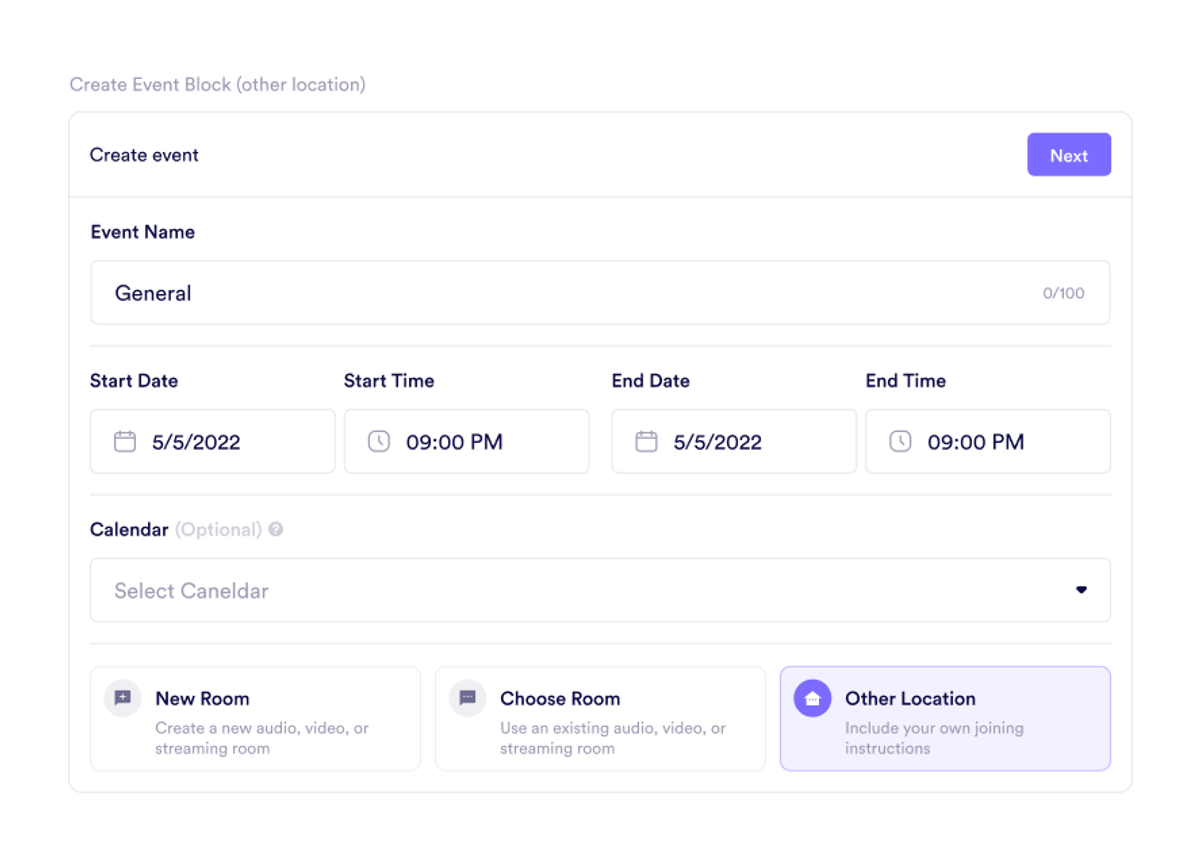
Task: Click the dropdown arrow in the Calendar field
Action: click(1081, 590)
